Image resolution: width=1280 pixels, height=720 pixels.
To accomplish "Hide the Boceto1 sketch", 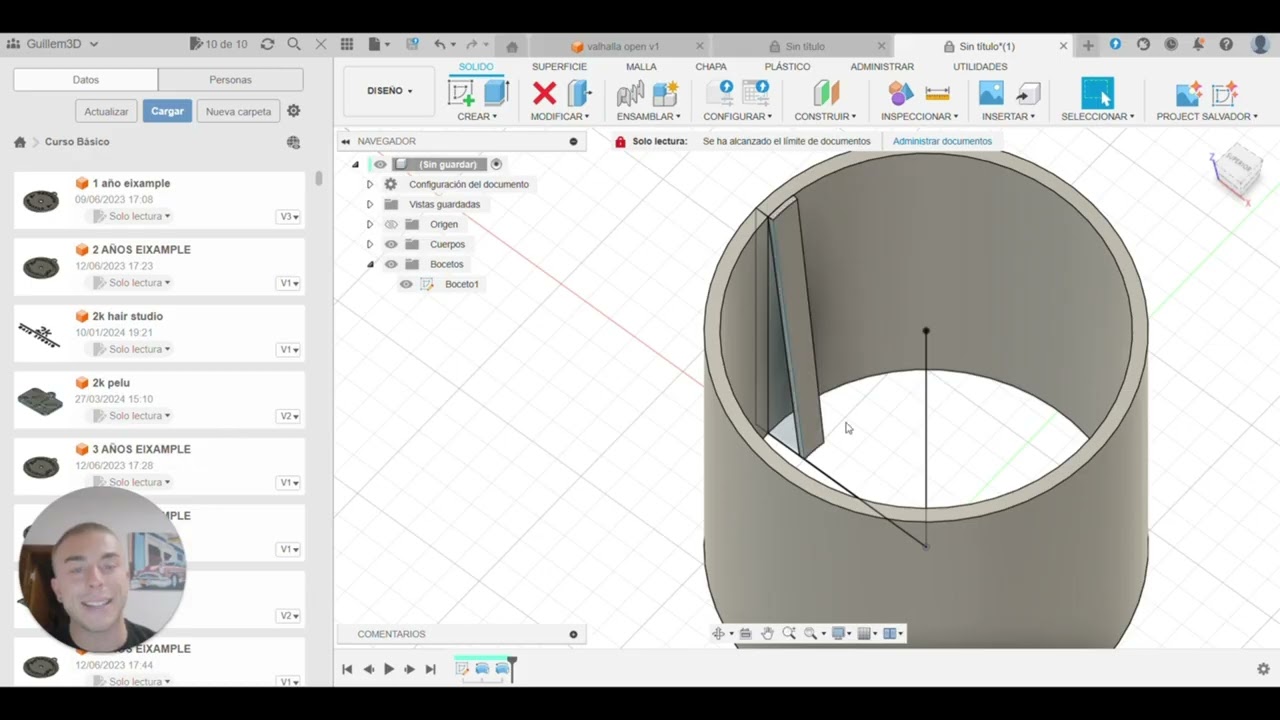I will coord(406,284).
